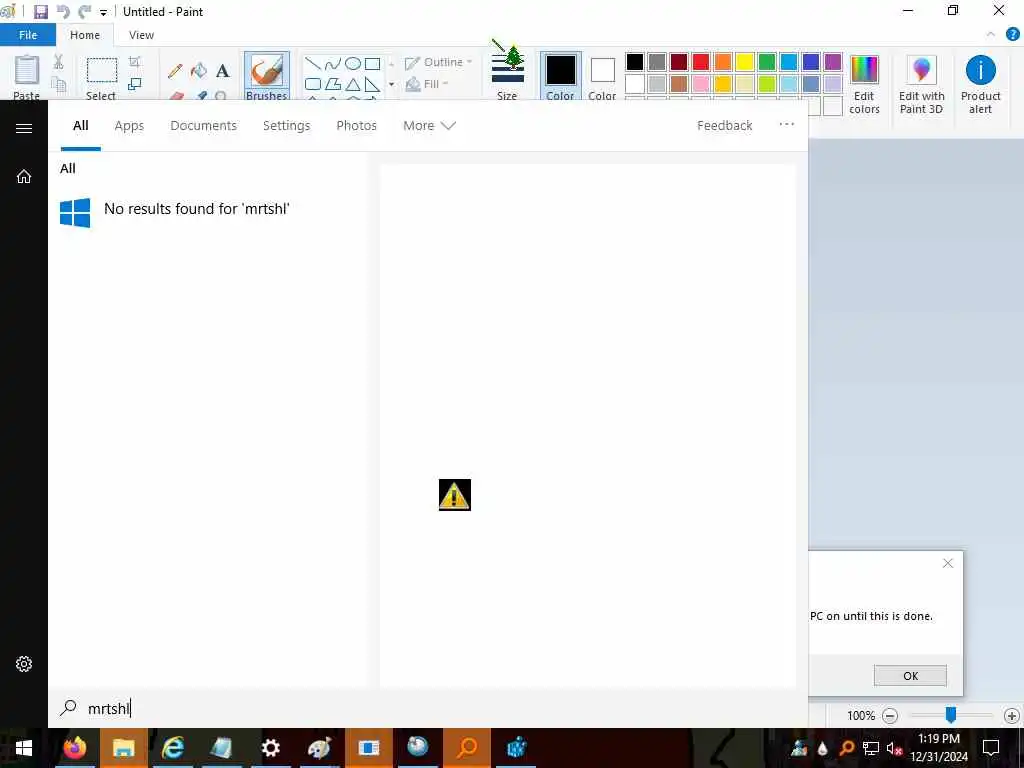
Task: Pick the straight Line shape
Action: coord(313,63)
